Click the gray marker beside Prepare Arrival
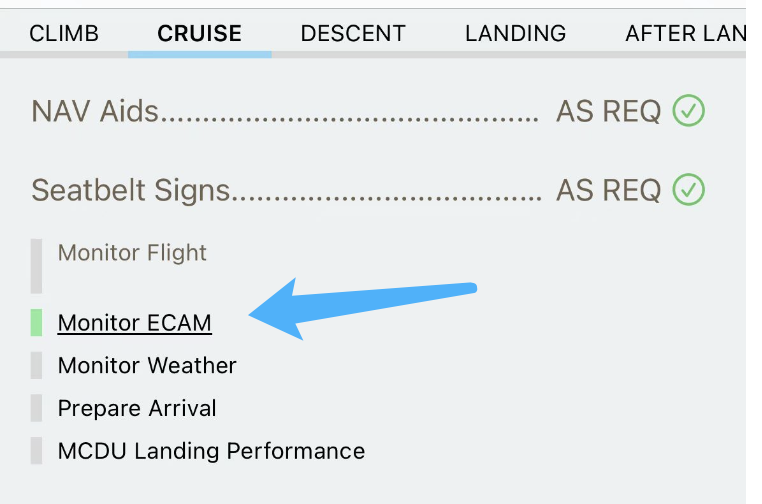Screen dimensions: 762x504 click(36, 408)
